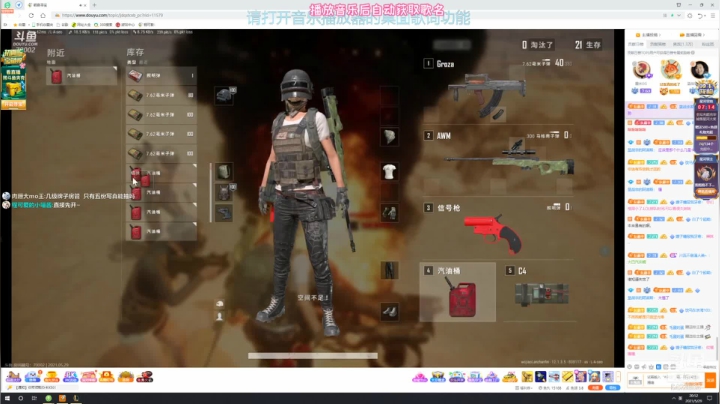Click the link with a yellow icon at the chat panel top left

[x=647, y=35]
